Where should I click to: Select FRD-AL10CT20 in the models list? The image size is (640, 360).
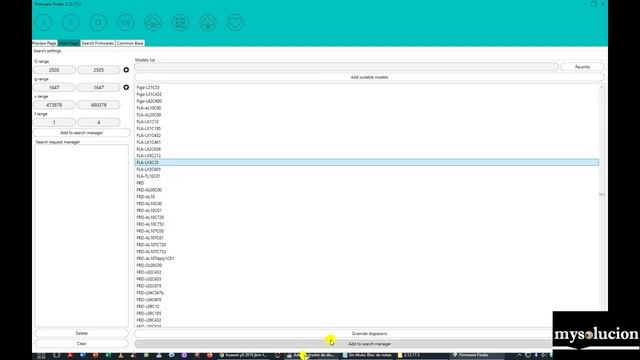pyautogui.click(x=150, y=218)
